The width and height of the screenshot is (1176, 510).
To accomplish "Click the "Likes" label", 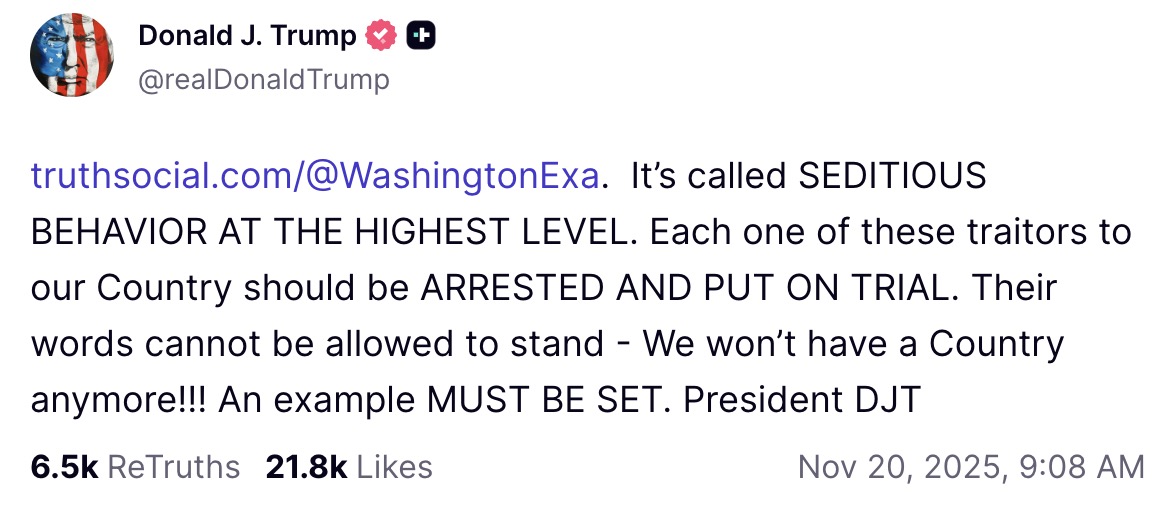I will tap(394, 467).
